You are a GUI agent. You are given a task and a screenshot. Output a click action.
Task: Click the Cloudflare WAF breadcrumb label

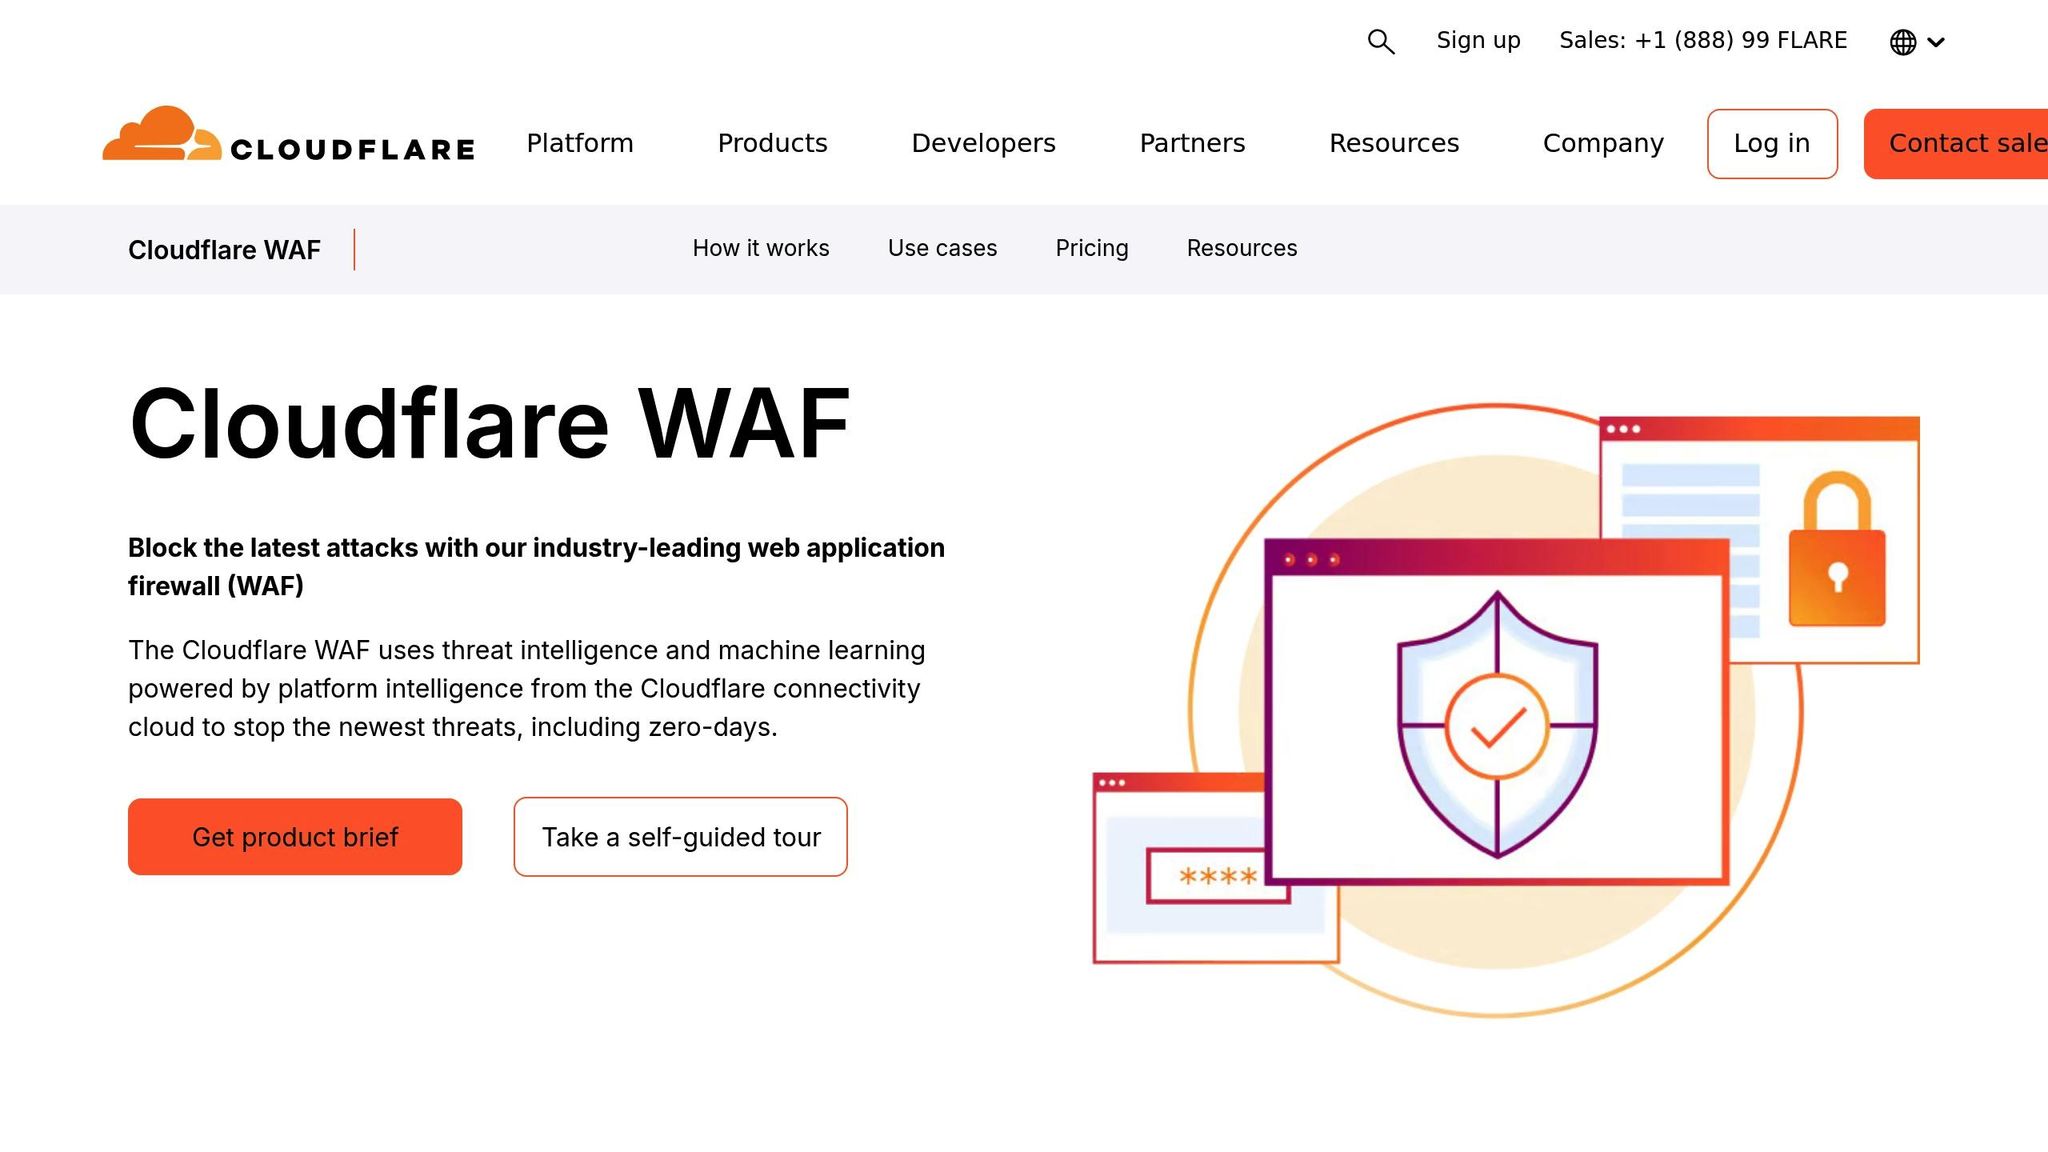tap(224, 250)
